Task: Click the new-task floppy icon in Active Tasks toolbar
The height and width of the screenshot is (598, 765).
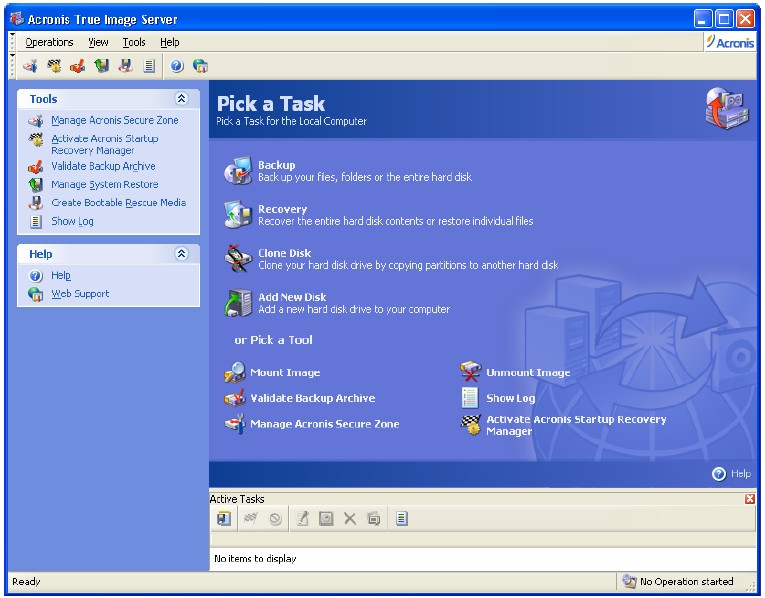Action: [x=224, y=518]
